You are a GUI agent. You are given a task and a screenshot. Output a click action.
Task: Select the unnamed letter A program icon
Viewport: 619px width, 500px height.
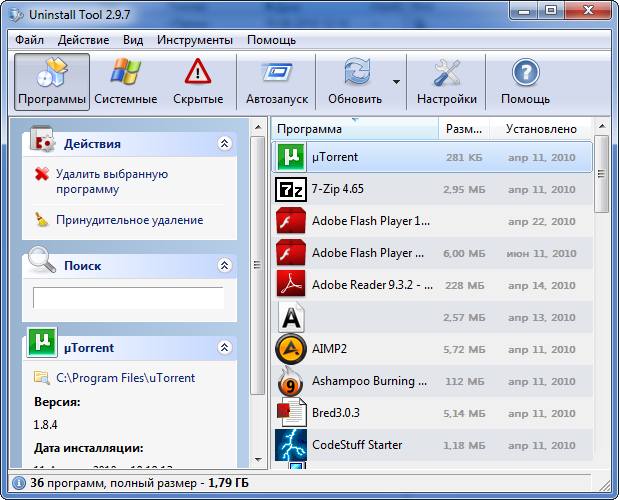click(x=291, y=317)
